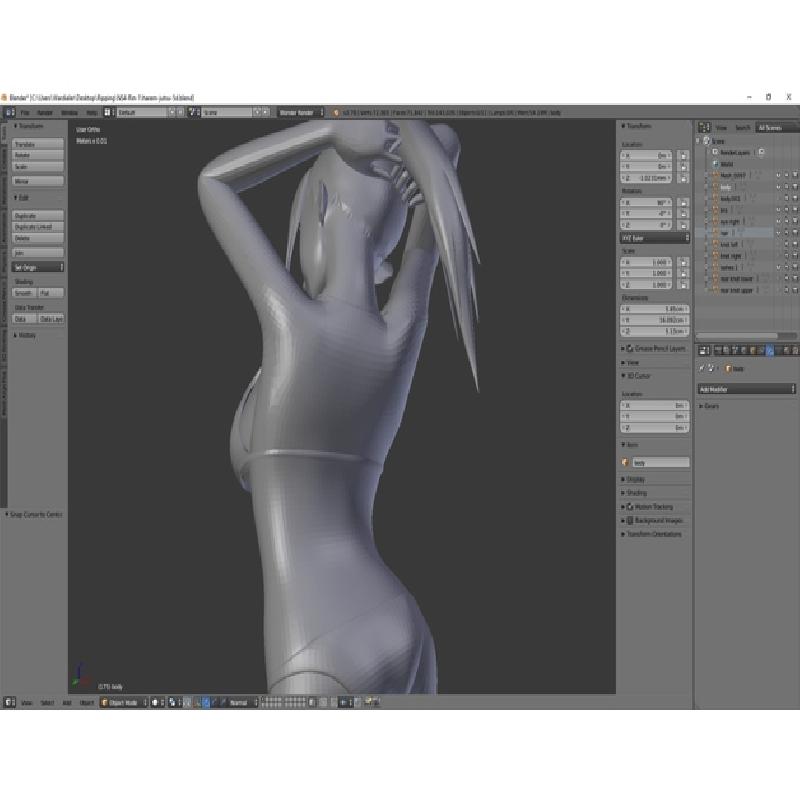Open the File menu

(x=25, y=113)
